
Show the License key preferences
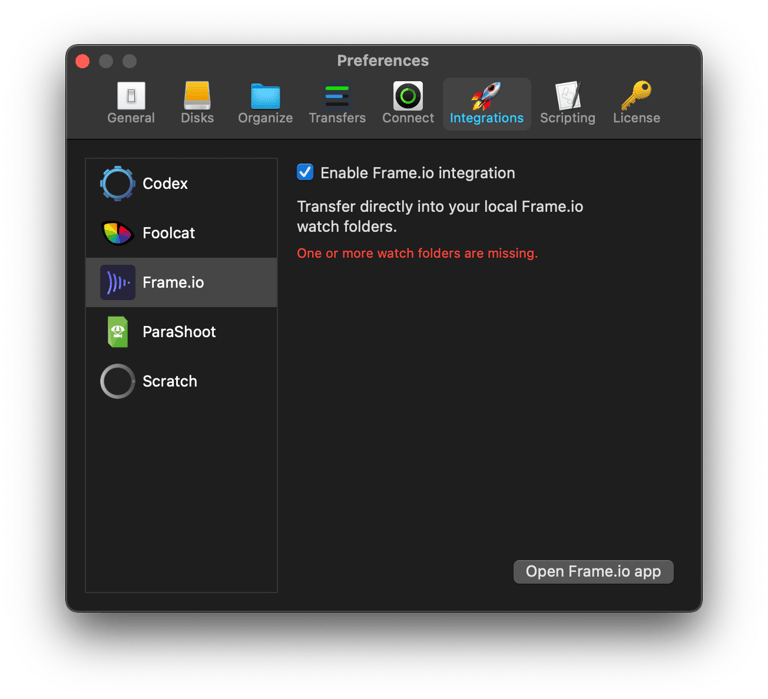coord(636,104)
